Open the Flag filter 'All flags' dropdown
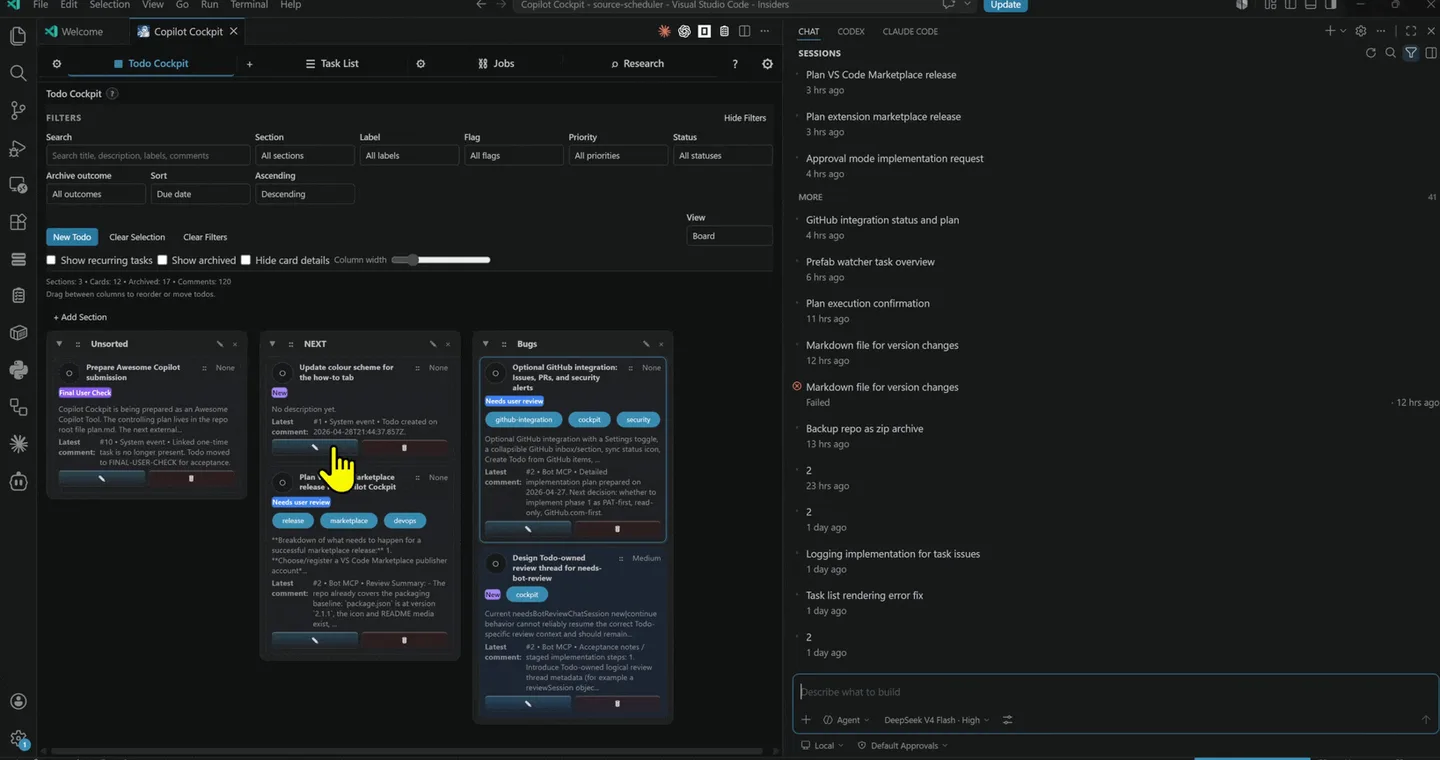The height and width of the screenshot is (760, 1440). click(x=514, y=156)
